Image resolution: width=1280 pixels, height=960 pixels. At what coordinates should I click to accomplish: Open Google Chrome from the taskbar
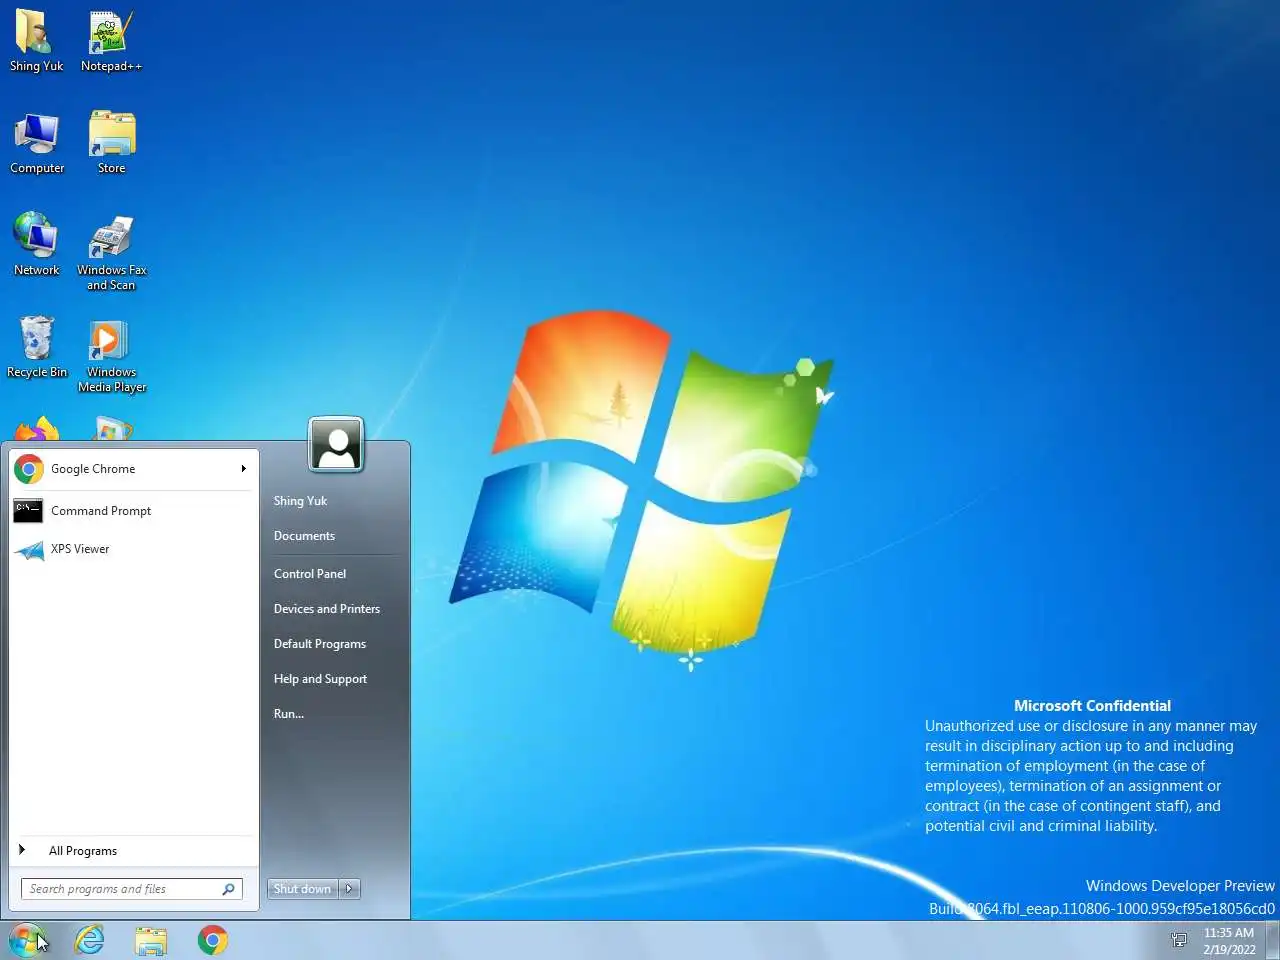(x=212, y=940)
